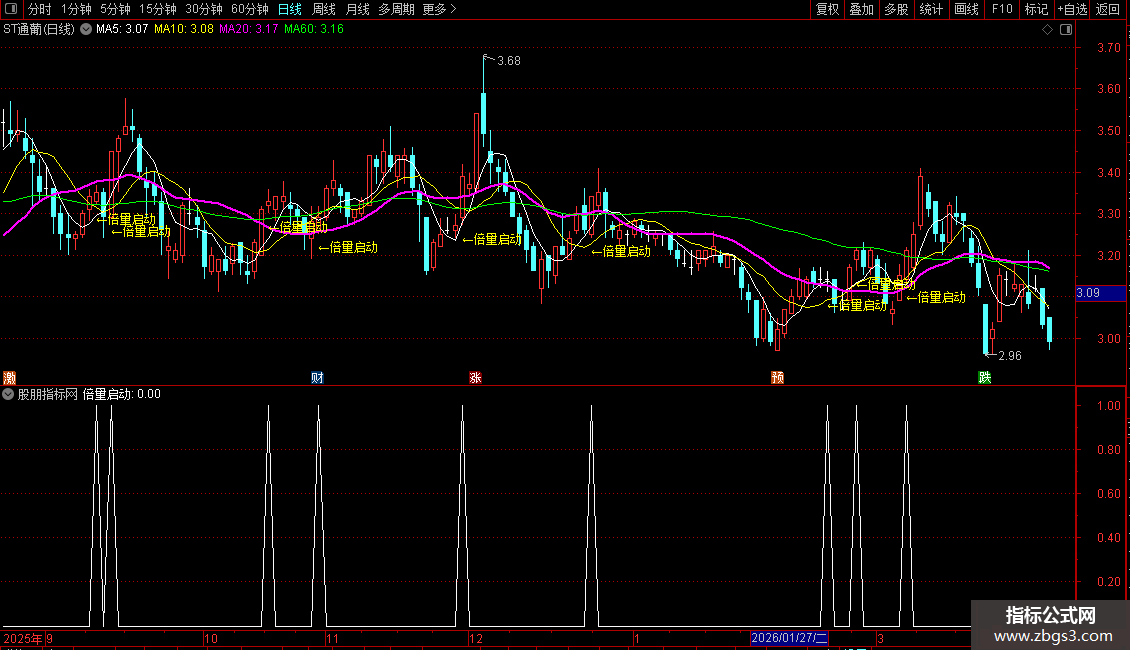Click the 激 info marker on the chart

pyautogui.click(x=9, y=378)
